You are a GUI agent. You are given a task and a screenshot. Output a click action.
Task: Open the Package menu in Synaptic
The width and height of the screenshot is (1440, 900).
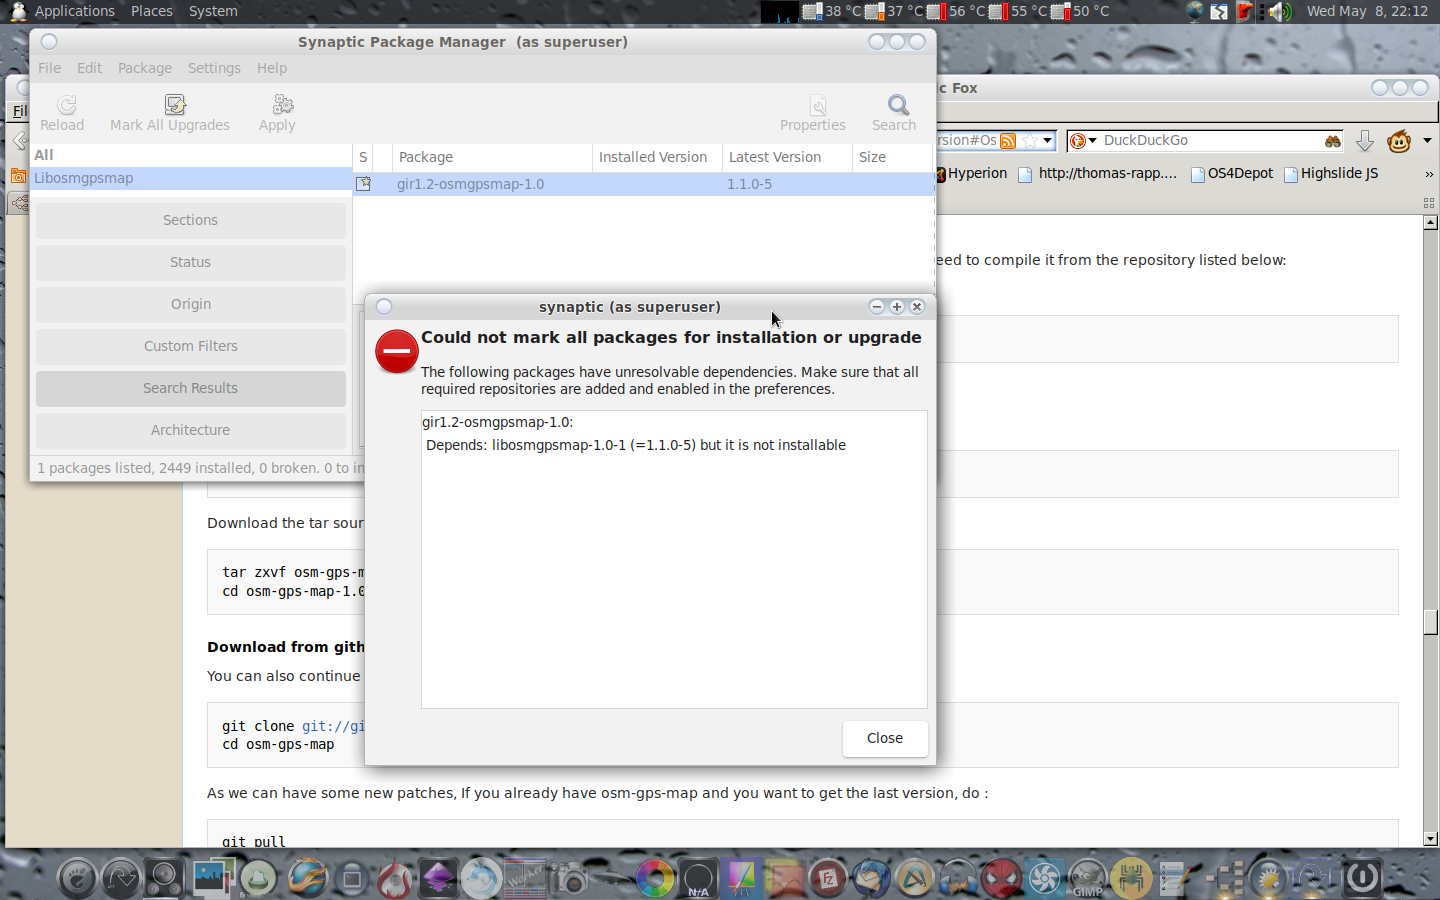[x=145, y=68]
